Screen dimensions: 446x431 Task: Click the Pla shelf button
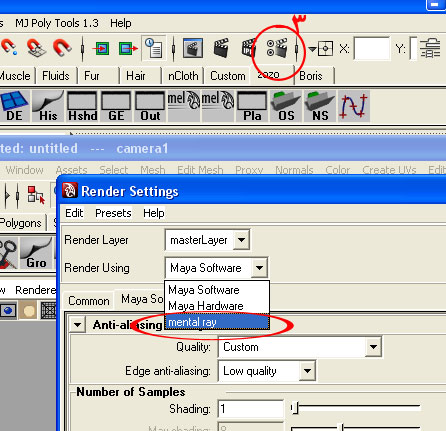click(x=252, y=106)
